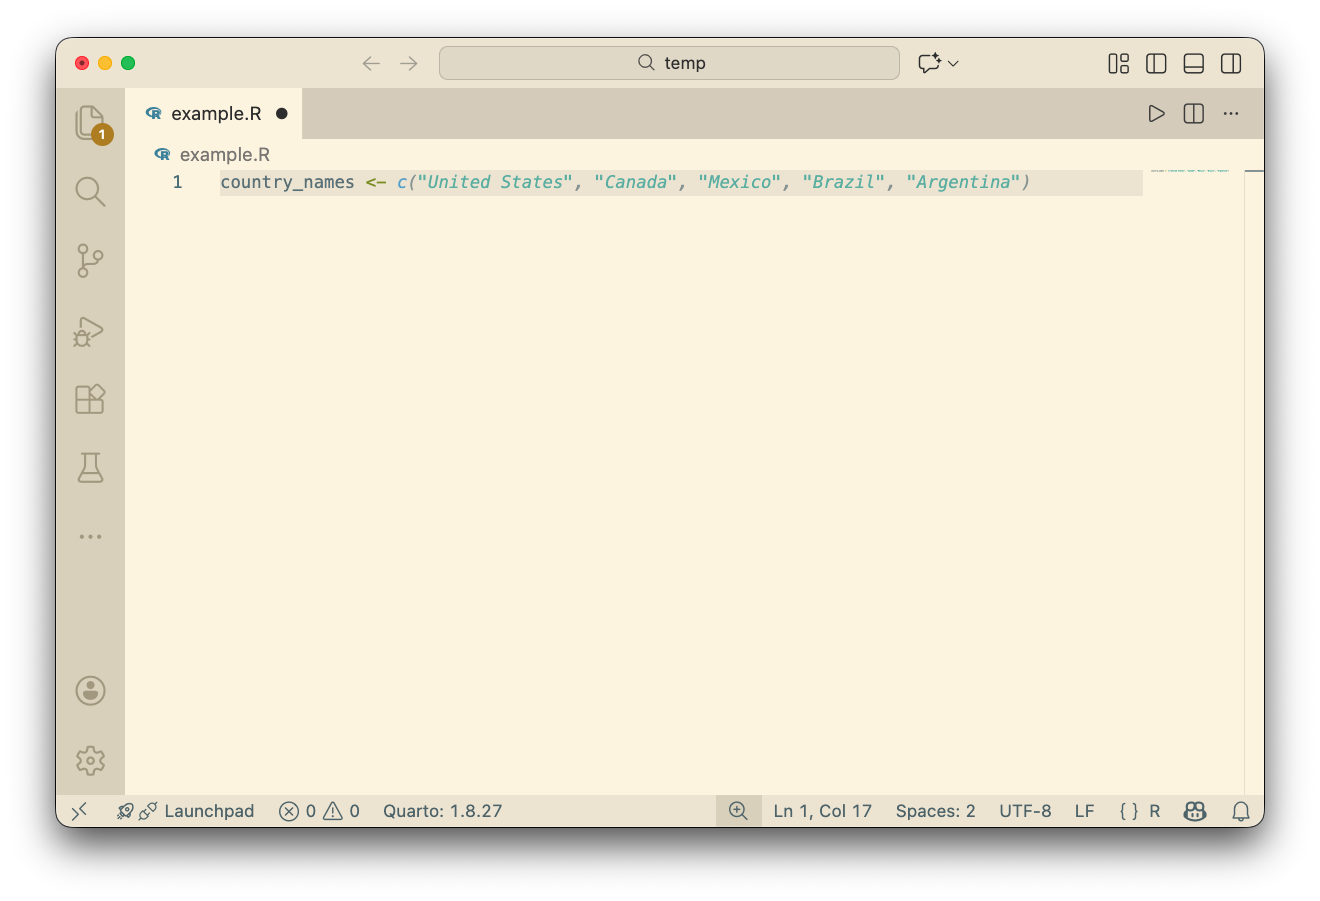Change indentation via Spaces: 2
The image size is (1320, 901).
pyautogui.click(x=935, y=811)
